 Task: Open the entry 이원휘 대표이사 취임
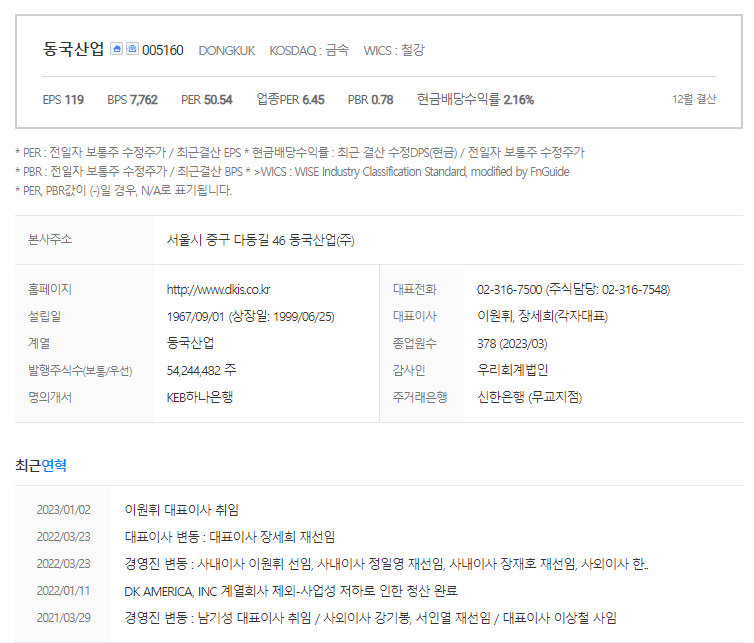(182, 510)
